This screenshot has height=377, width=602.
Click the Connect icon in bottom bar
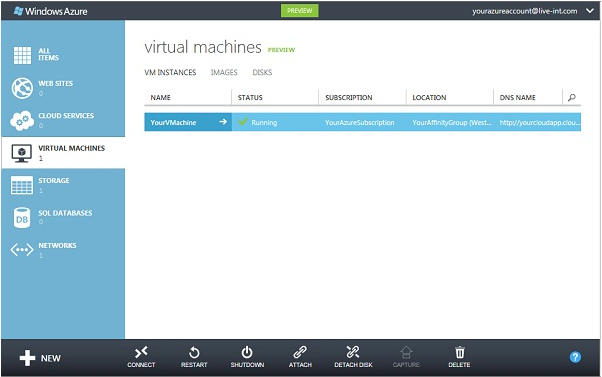[x=141, y=352]
